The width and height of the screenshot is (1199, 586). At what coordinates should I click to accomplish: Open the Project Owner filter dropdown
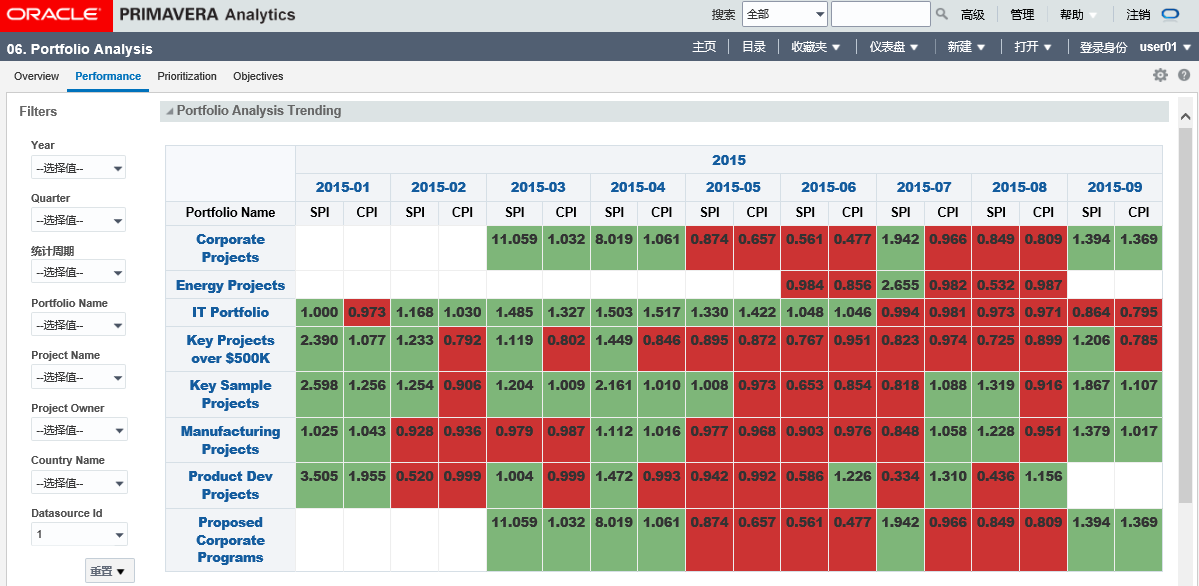79,430
